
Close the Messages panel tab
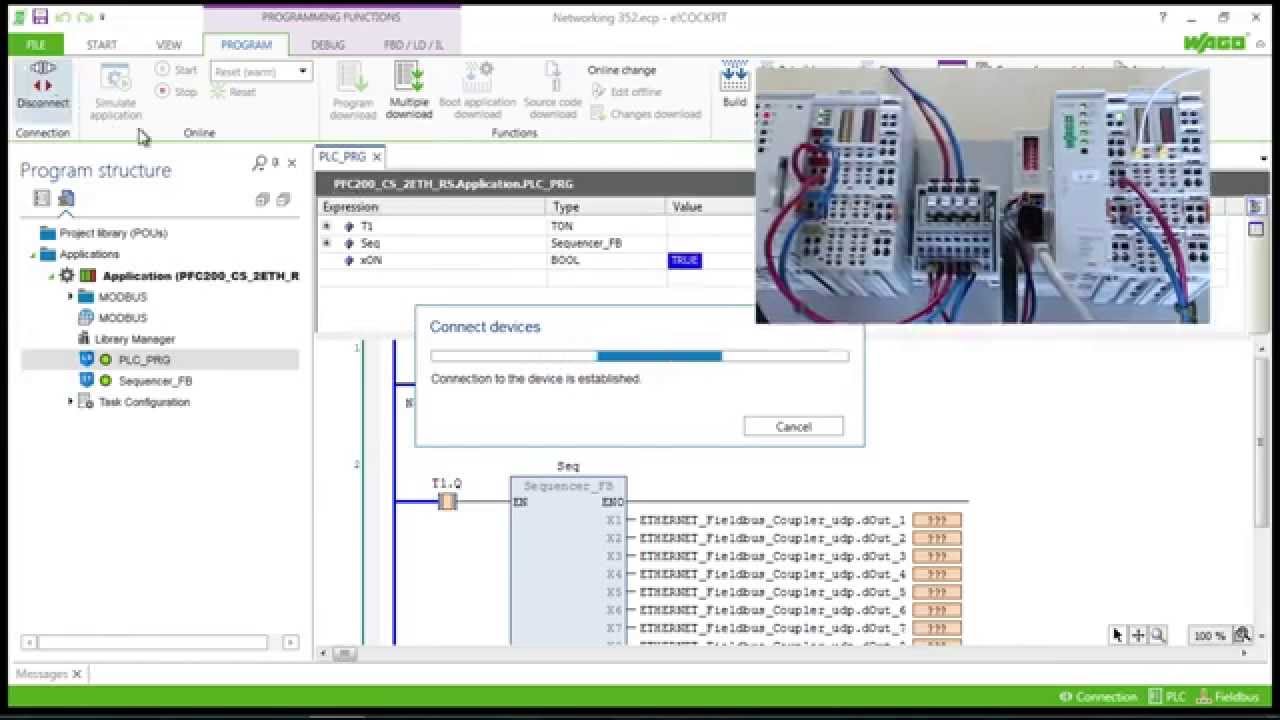tap(76, 674)
